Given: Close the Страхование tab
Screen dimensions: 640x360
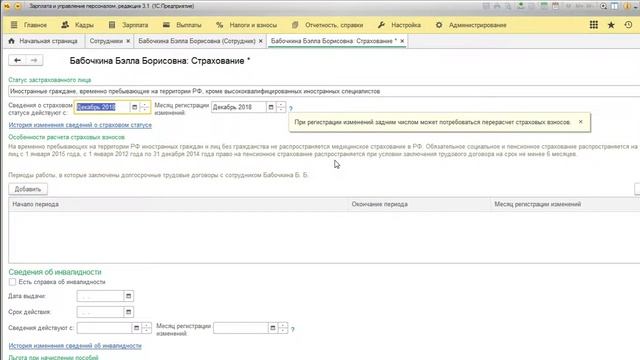Looking at the screenshot, I should tap(402, 41).
